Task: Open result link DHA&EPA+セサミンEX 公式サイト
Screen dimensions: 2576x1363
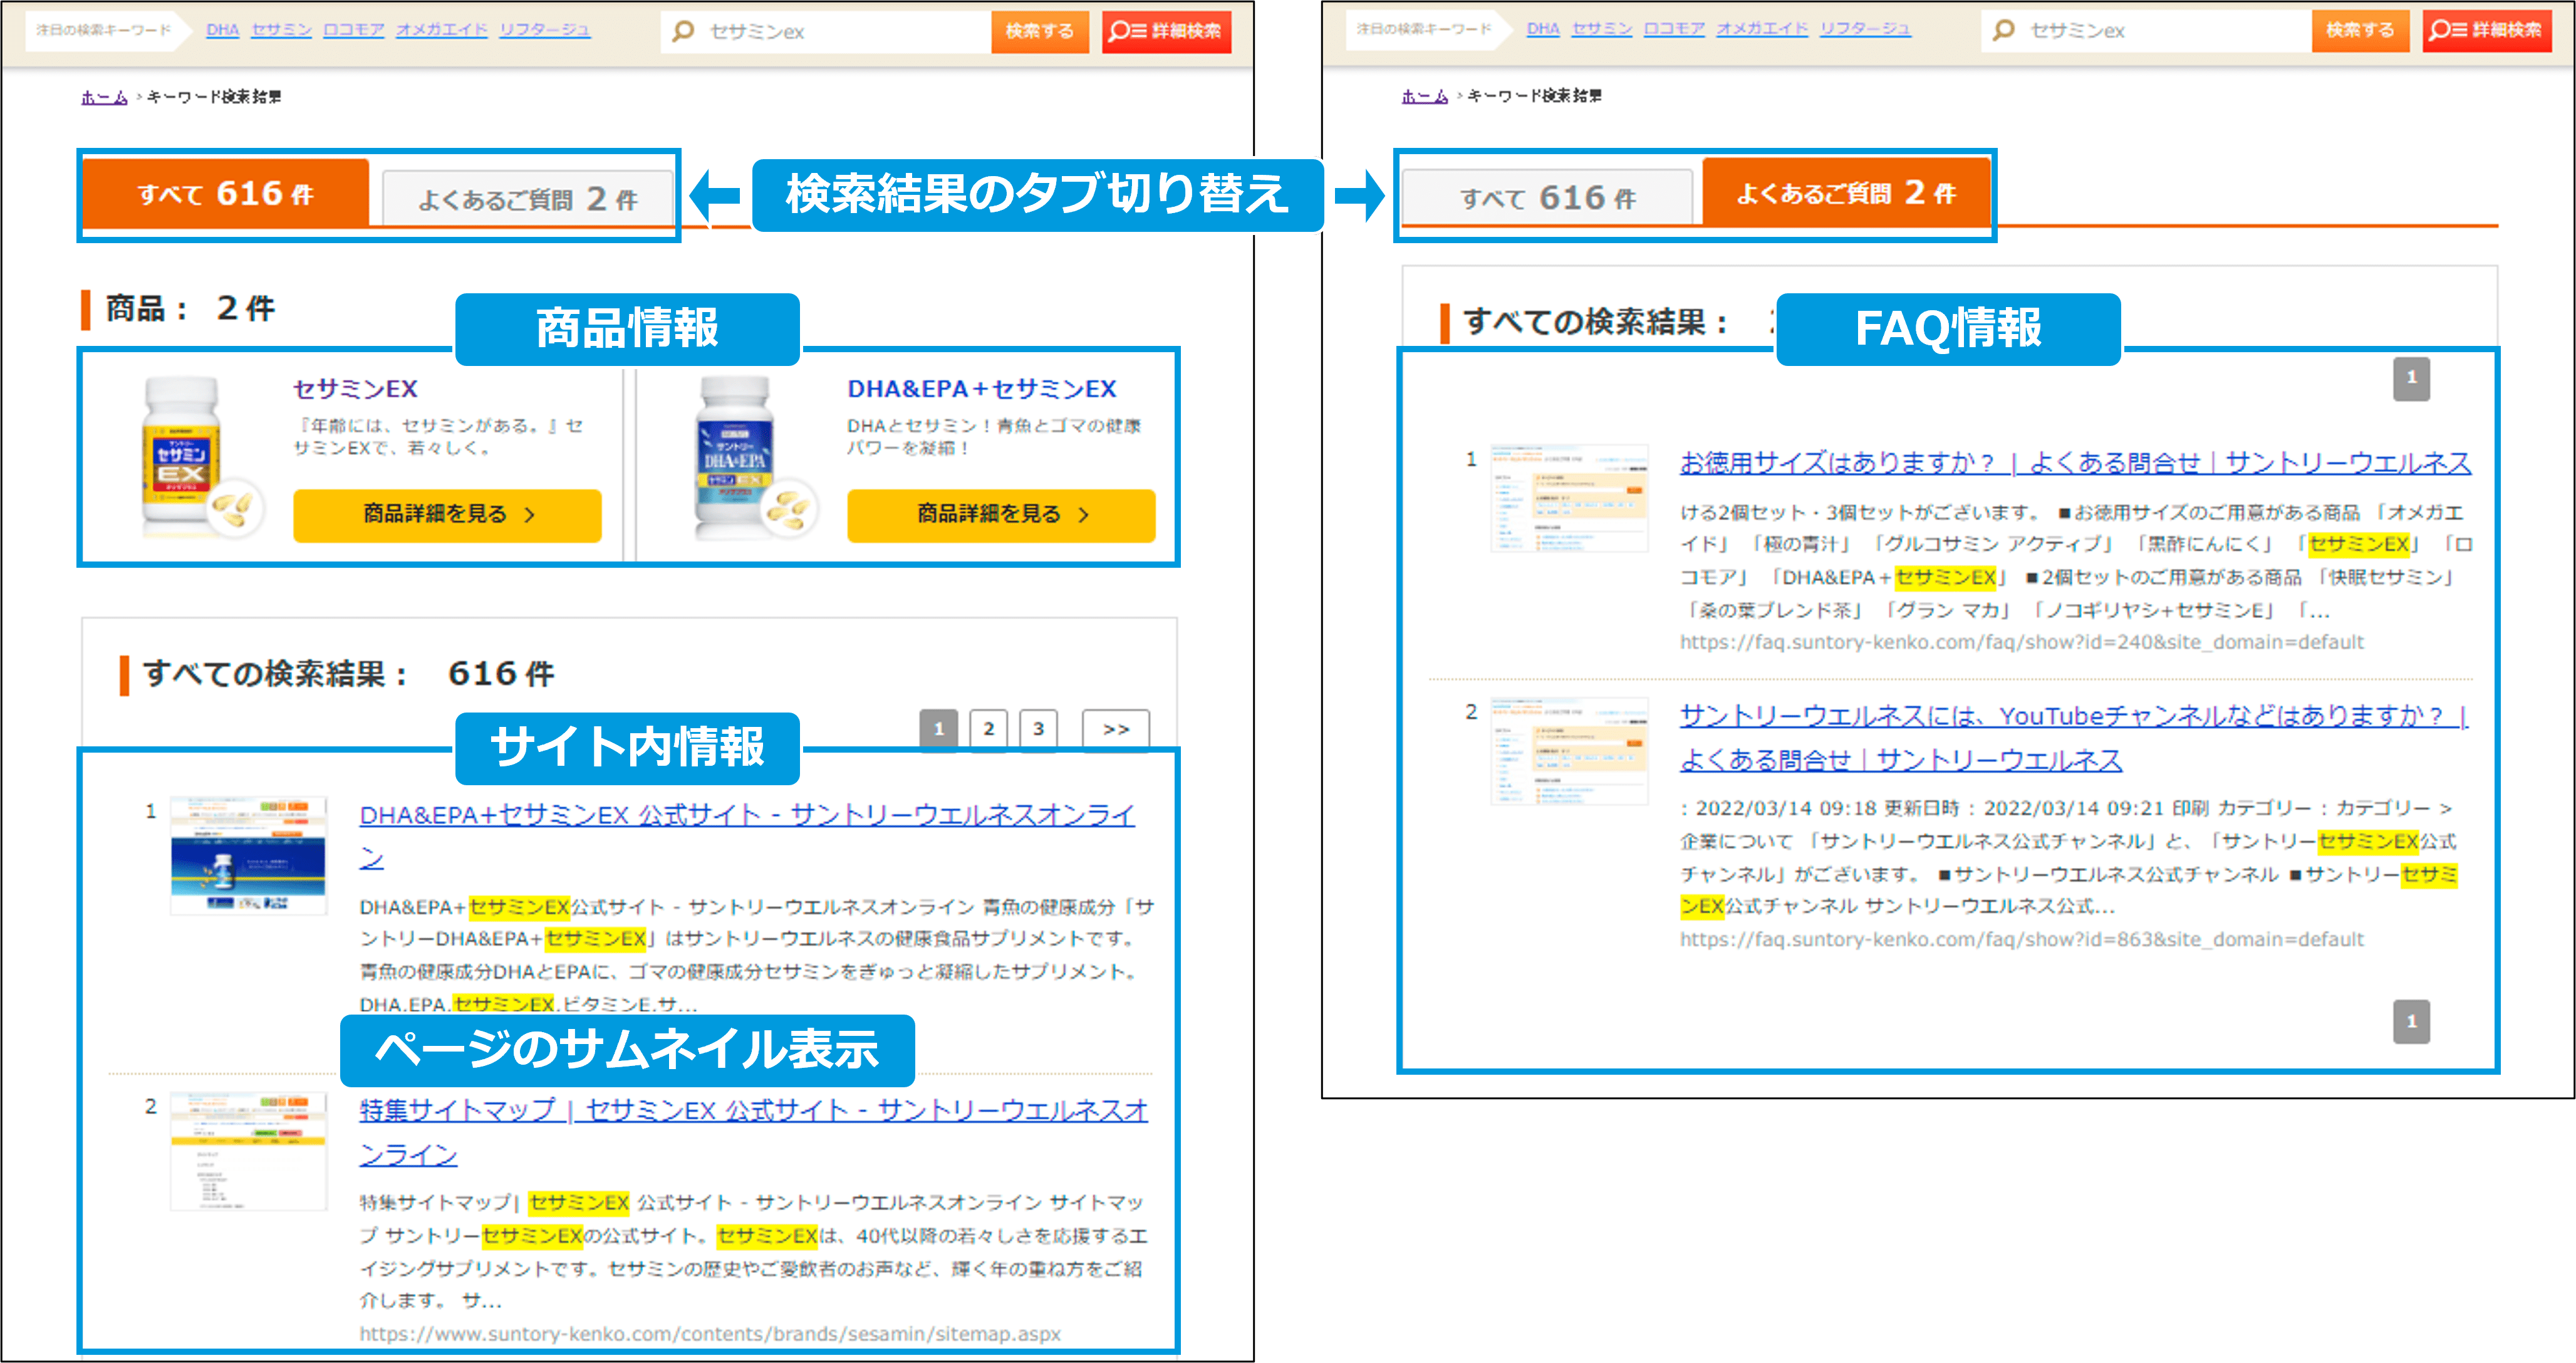Action: 747,836
